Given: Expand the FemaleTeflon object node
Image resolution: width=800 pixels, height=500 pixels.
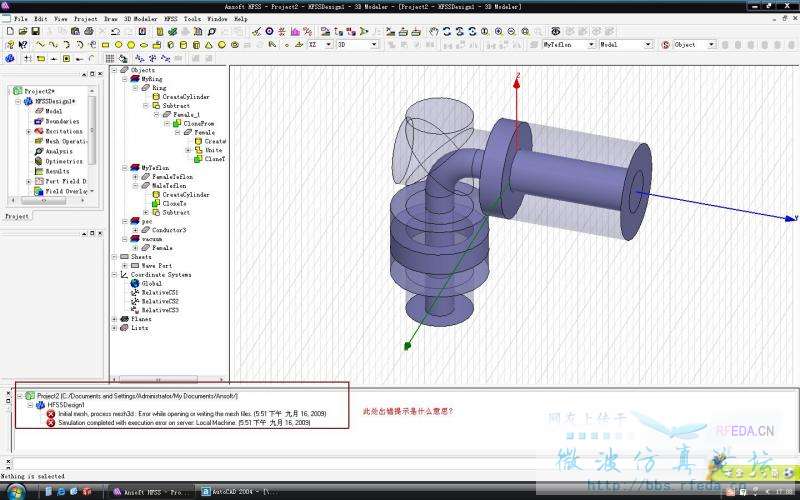Looking at the screenshot, I should point(135,177).
